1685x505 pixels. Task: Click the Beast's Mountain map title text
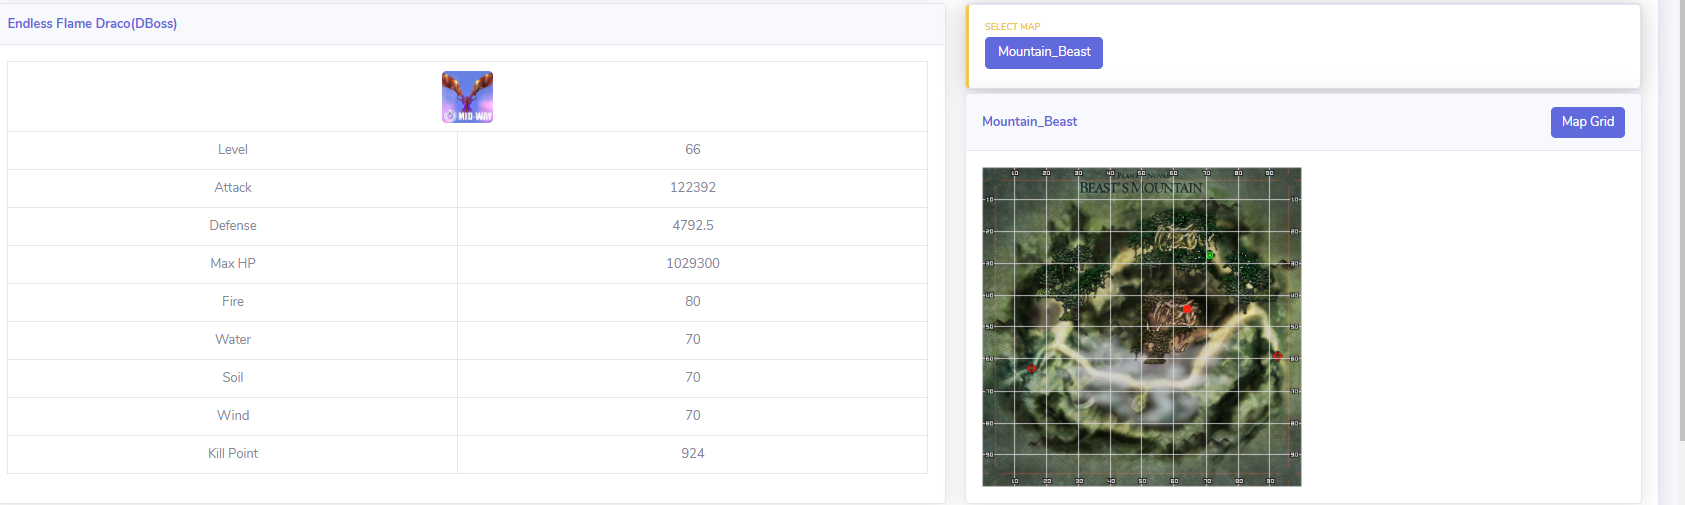click(x=1141, y=187)
